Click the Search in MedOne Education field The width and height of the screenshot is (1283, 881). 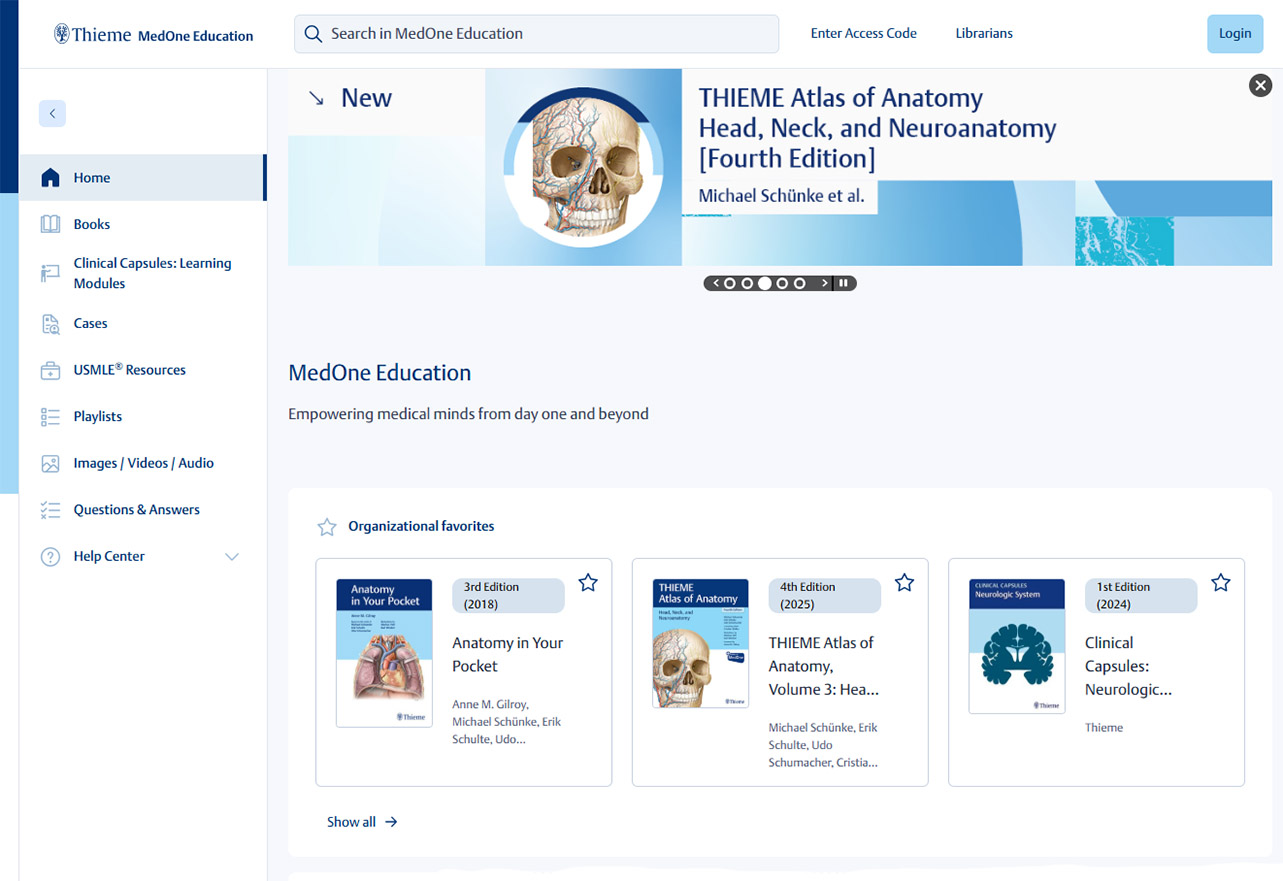550,34
